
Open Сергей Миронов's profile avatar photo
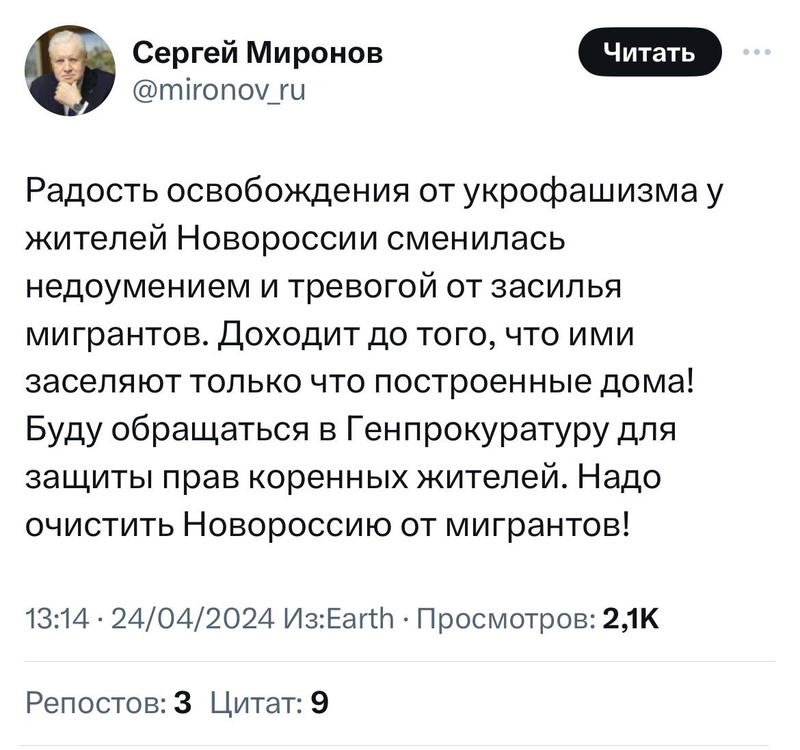(71, 70)
